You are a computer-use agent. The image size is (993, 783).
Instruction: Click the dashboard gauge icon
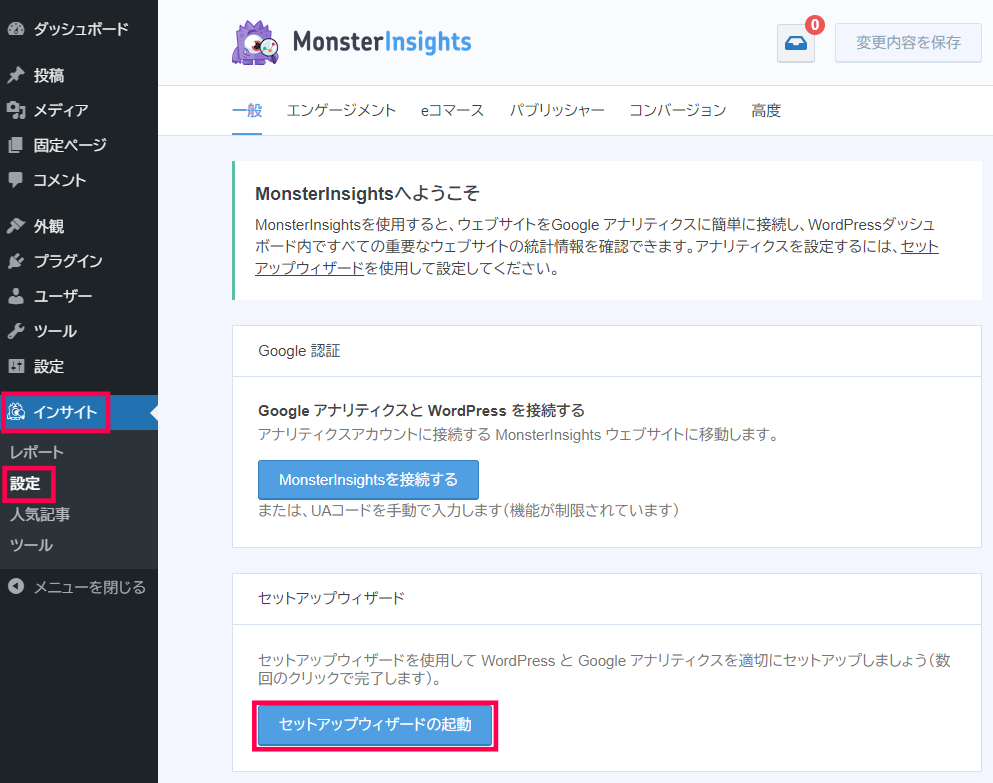coord(16,29)
